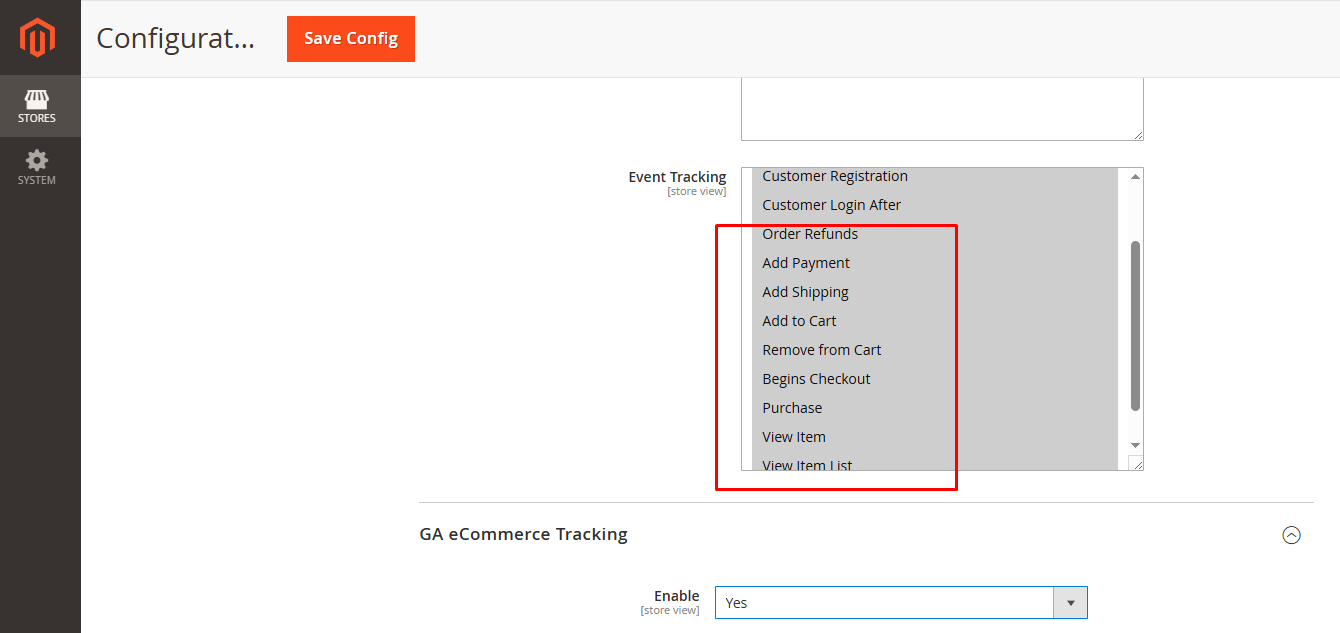This screenshot has height=633, width=1340.
Task: Select Add Shipping event option
Action: (805, 292)
